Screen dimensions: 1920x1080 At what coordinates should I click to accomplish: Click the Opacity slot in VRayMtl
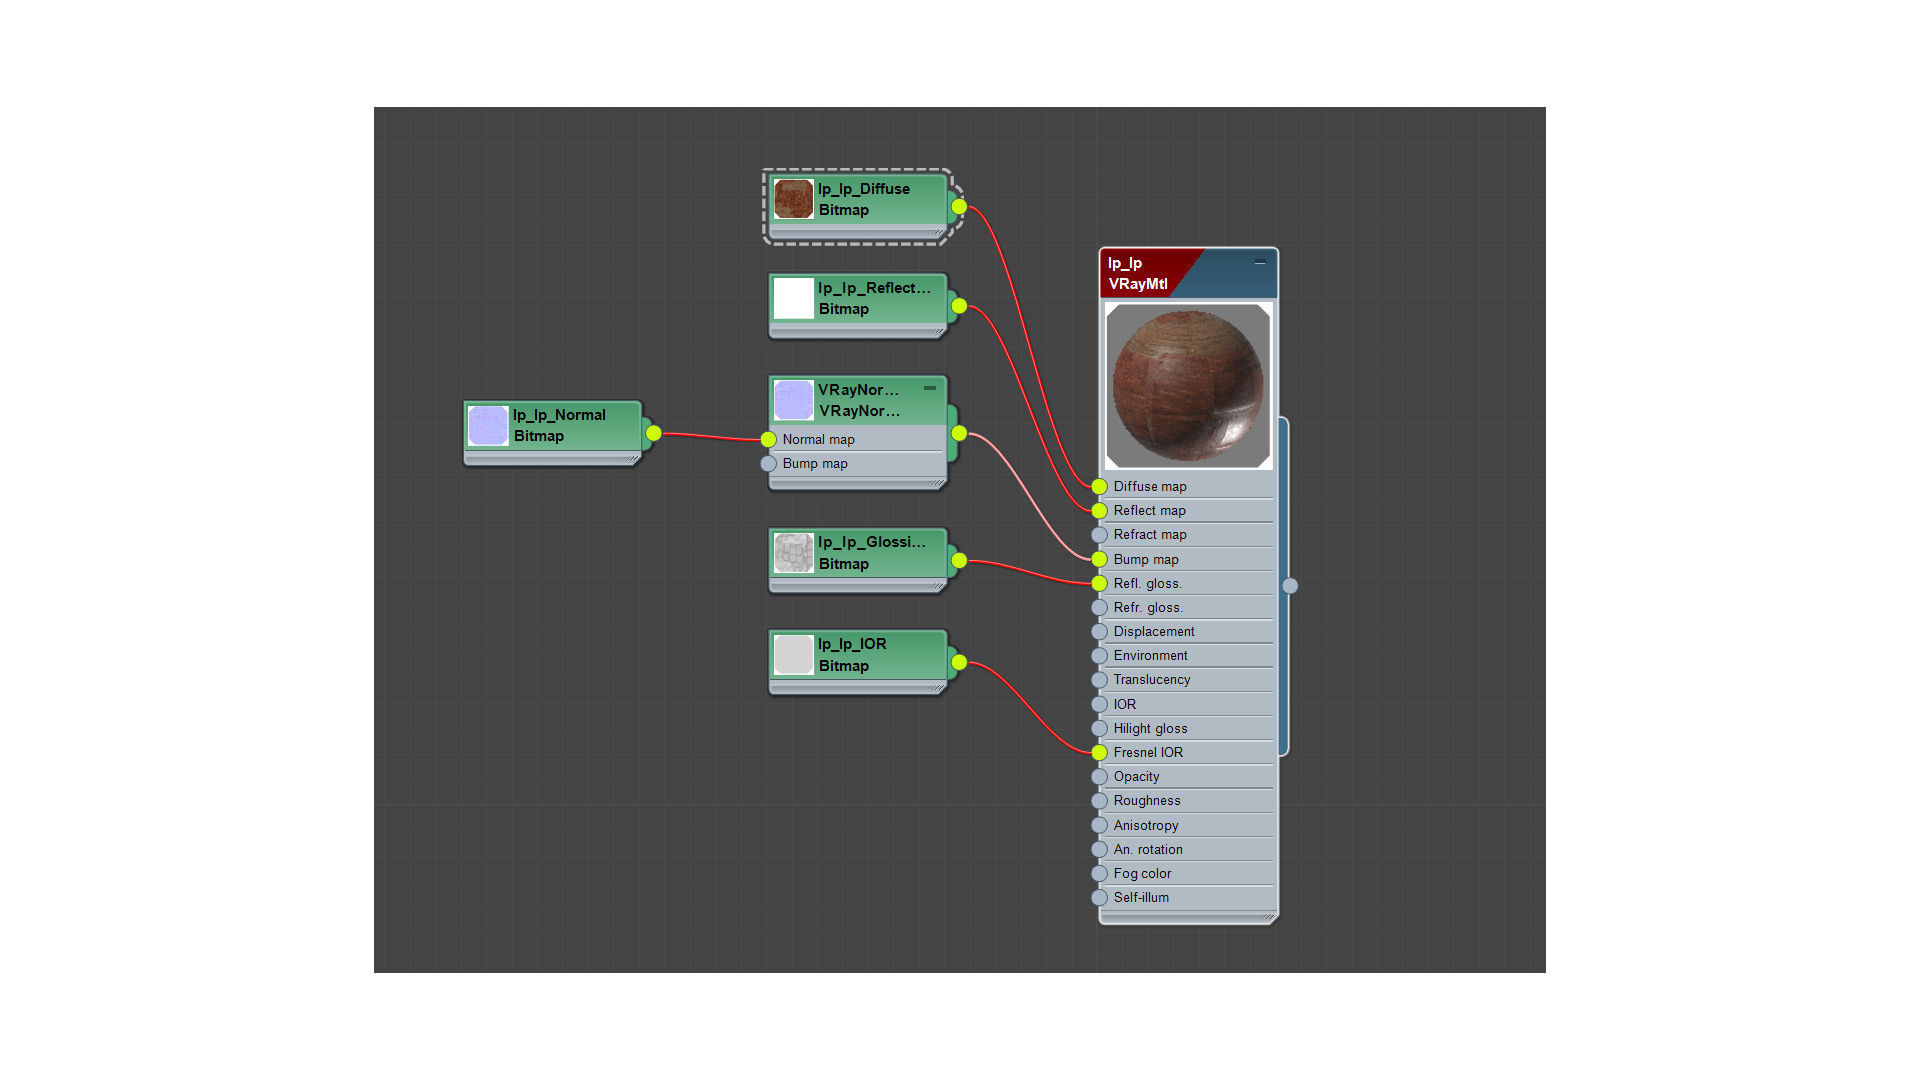coord(1137,777)
